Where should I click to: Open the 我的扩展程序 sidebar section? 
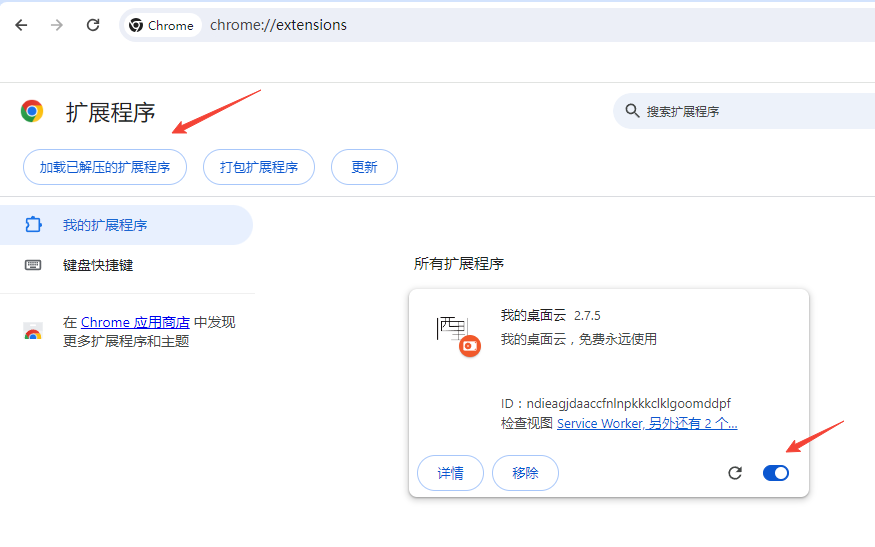point(105,225)
